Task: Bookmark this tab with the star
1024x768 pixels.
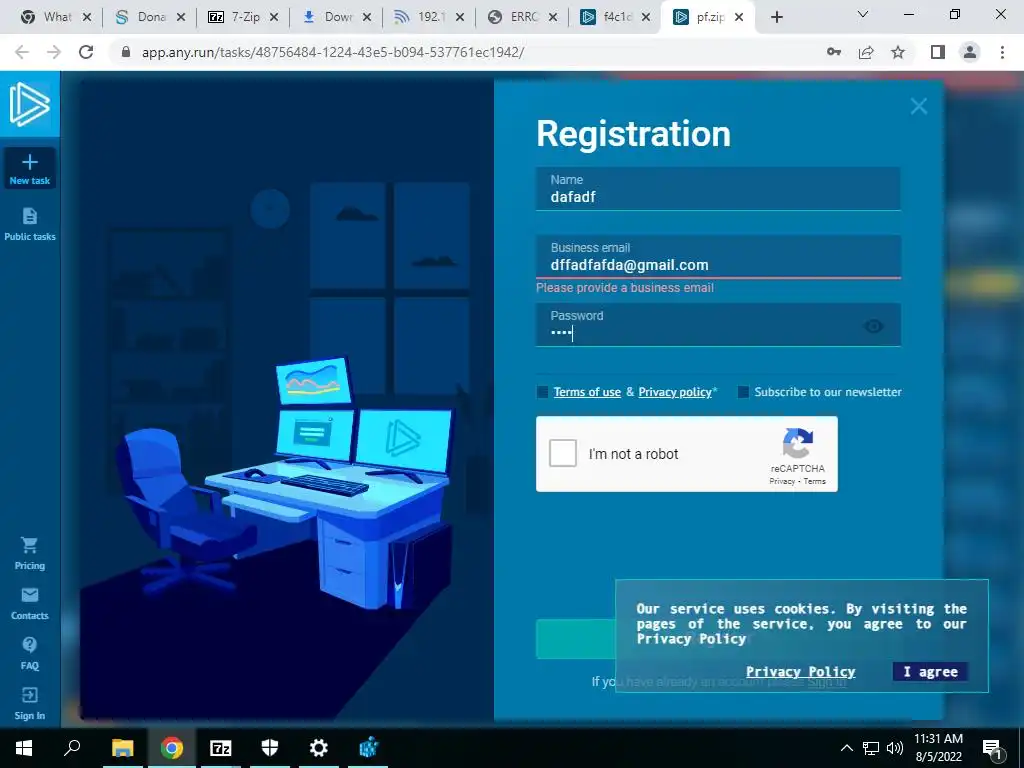Action: [x=898, y=52]
